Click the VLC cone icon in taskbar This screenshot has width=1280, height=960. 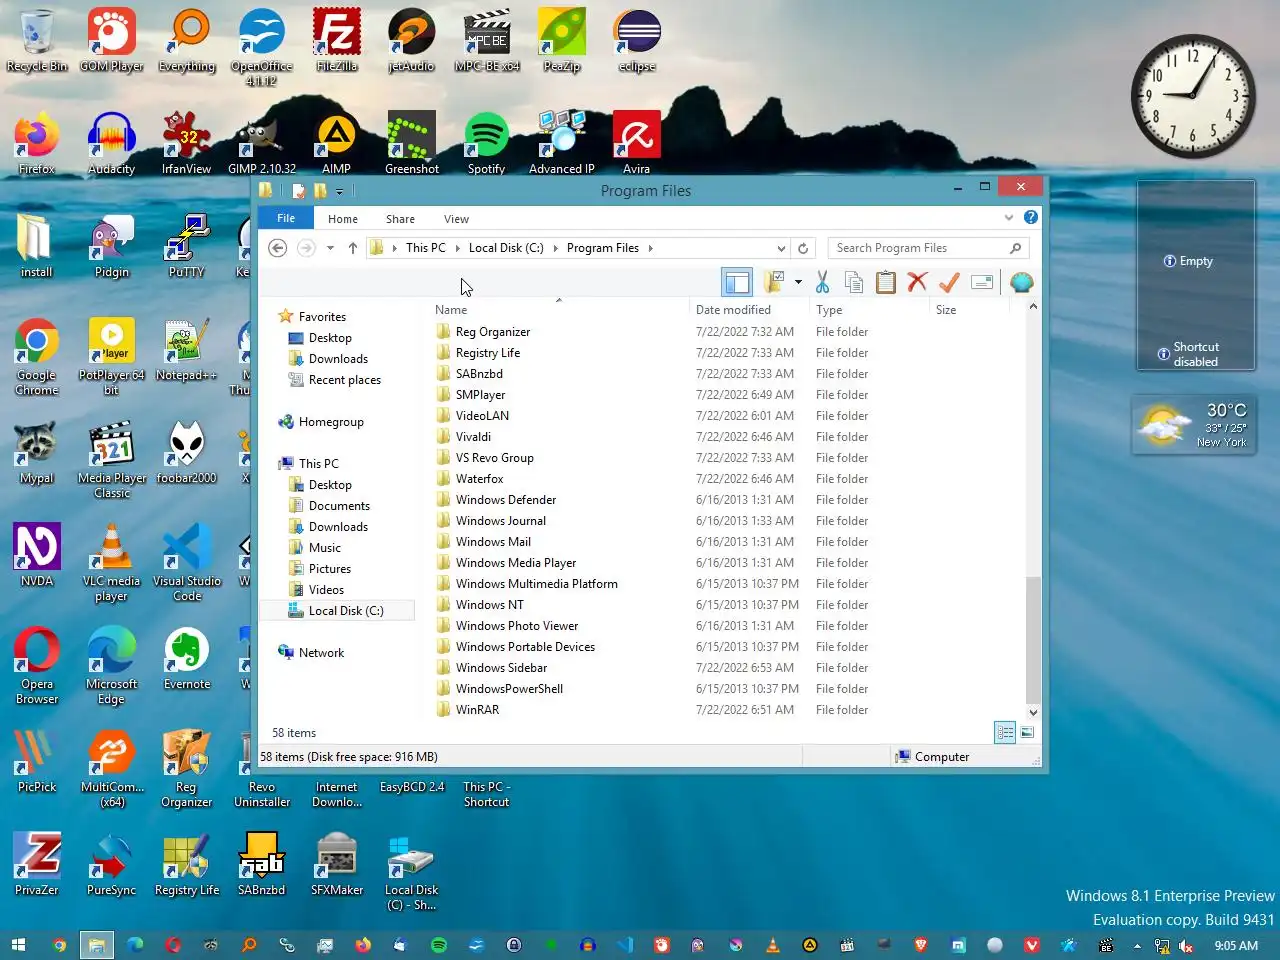click(x=772, y=945)
